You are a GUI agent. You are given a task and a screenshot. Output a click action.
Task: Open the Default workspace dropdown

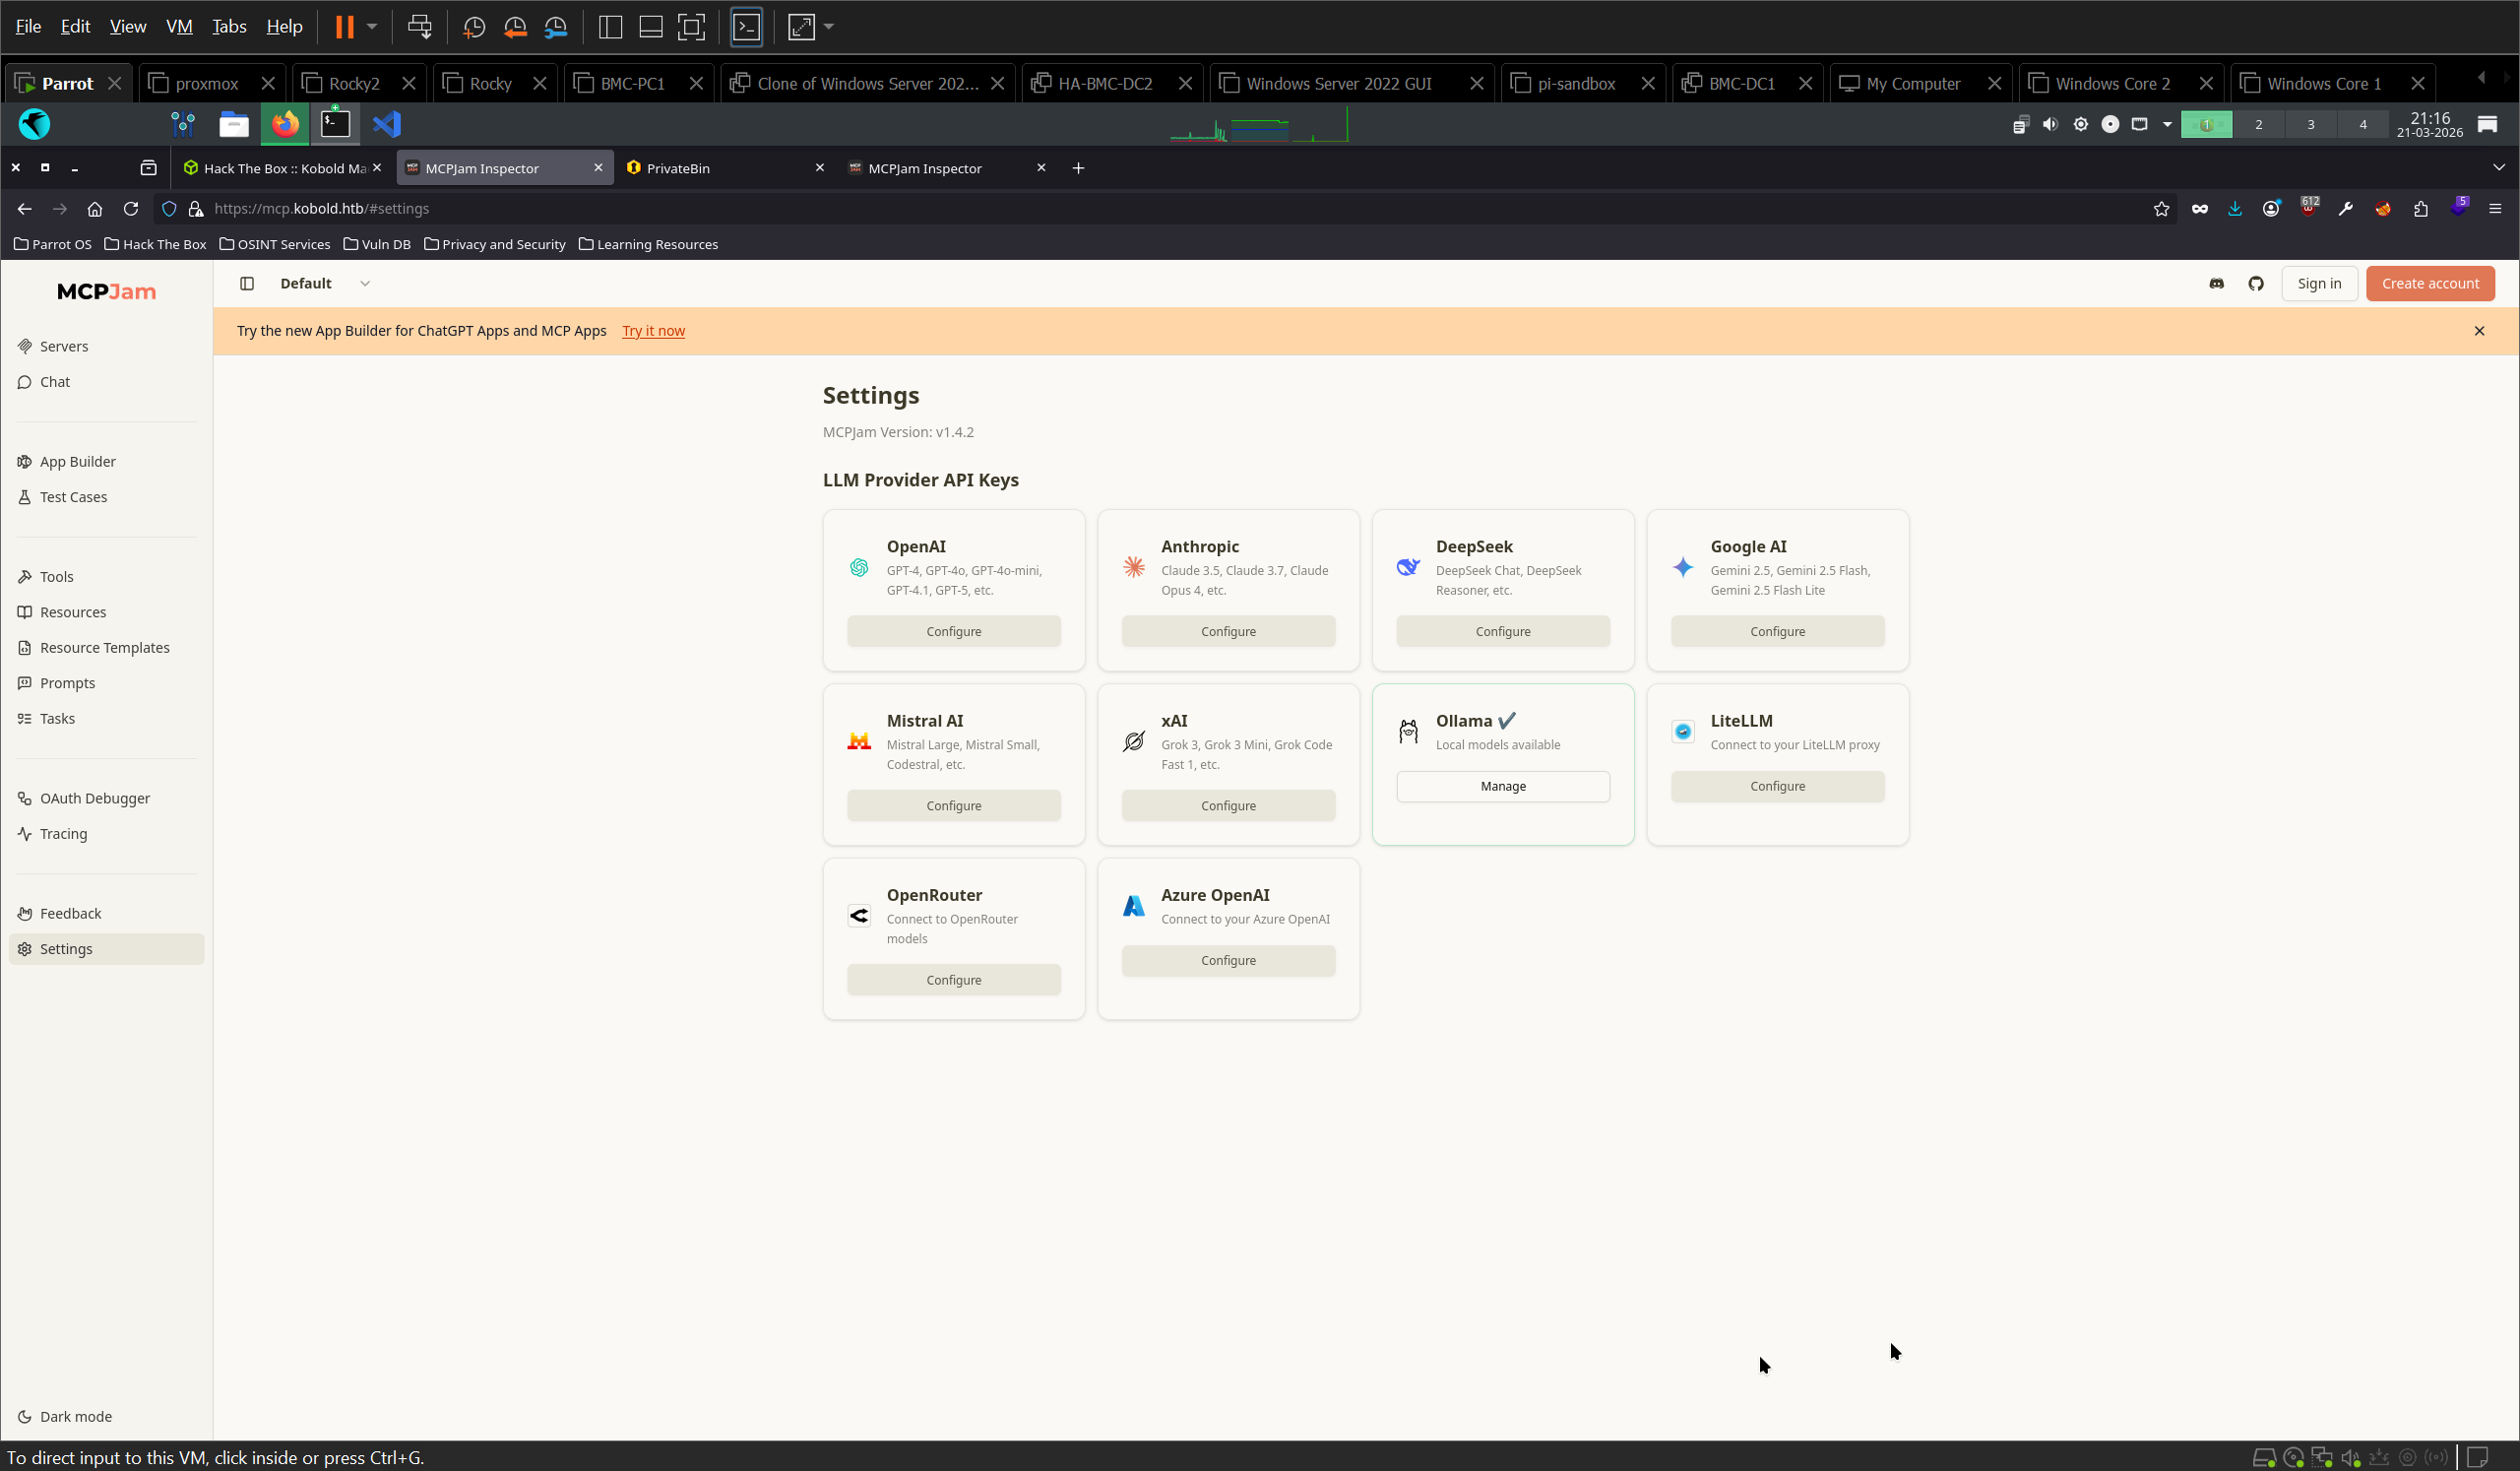(325, 284)
